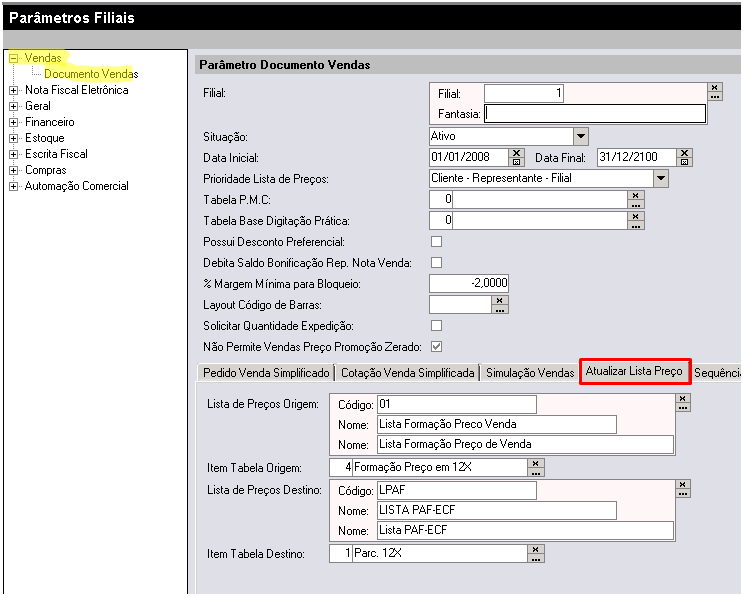Image resolution: width=743 pixels, height=596 pixels.
Task: Toggle Solicitar Quantidade Expedição checkbox
Action: coord(436,325)
